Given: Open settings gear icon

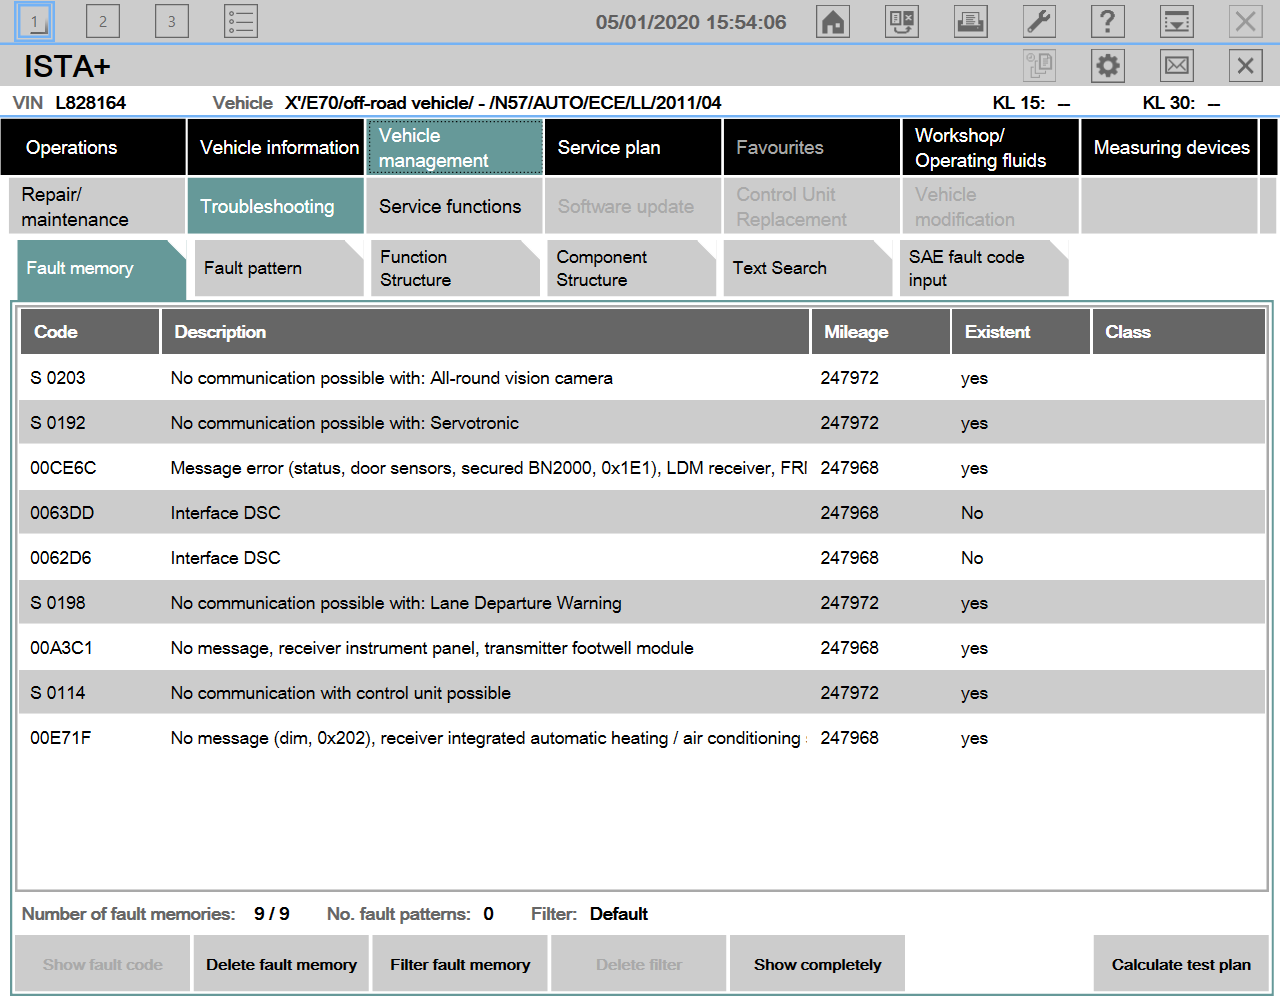Looking at the screenshot, I should pos(1108,66).
